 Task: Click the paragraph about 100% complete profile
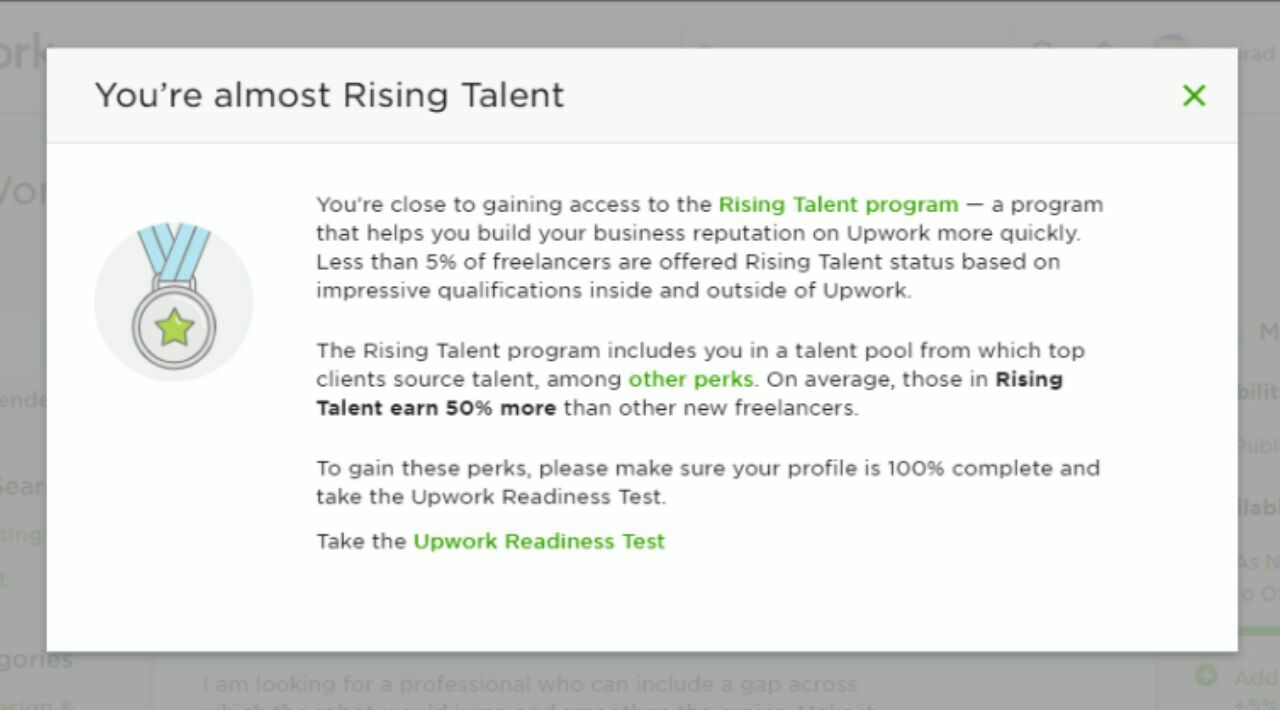coord(708,482)
